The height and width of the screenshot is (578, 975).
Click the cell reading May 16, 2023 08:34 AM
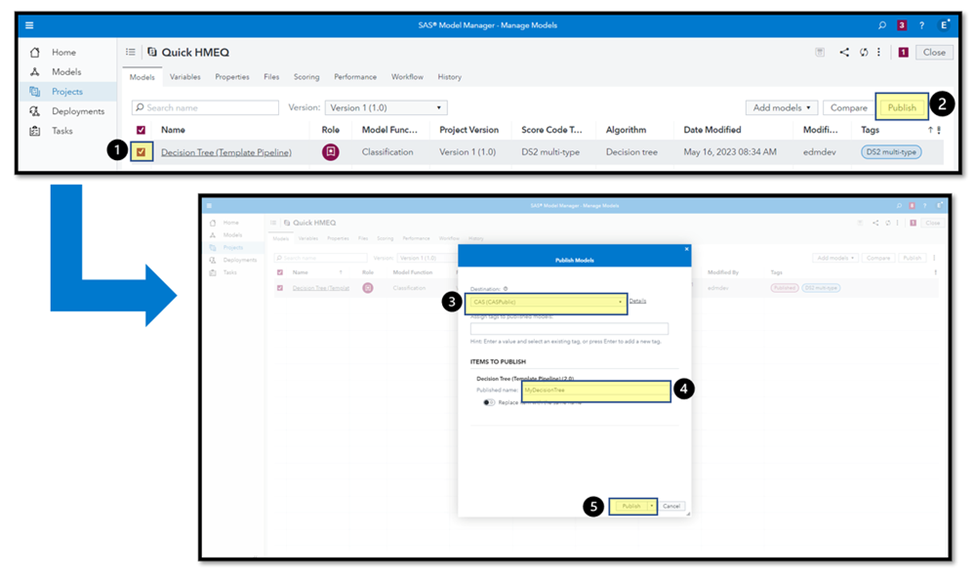point(730,152)
